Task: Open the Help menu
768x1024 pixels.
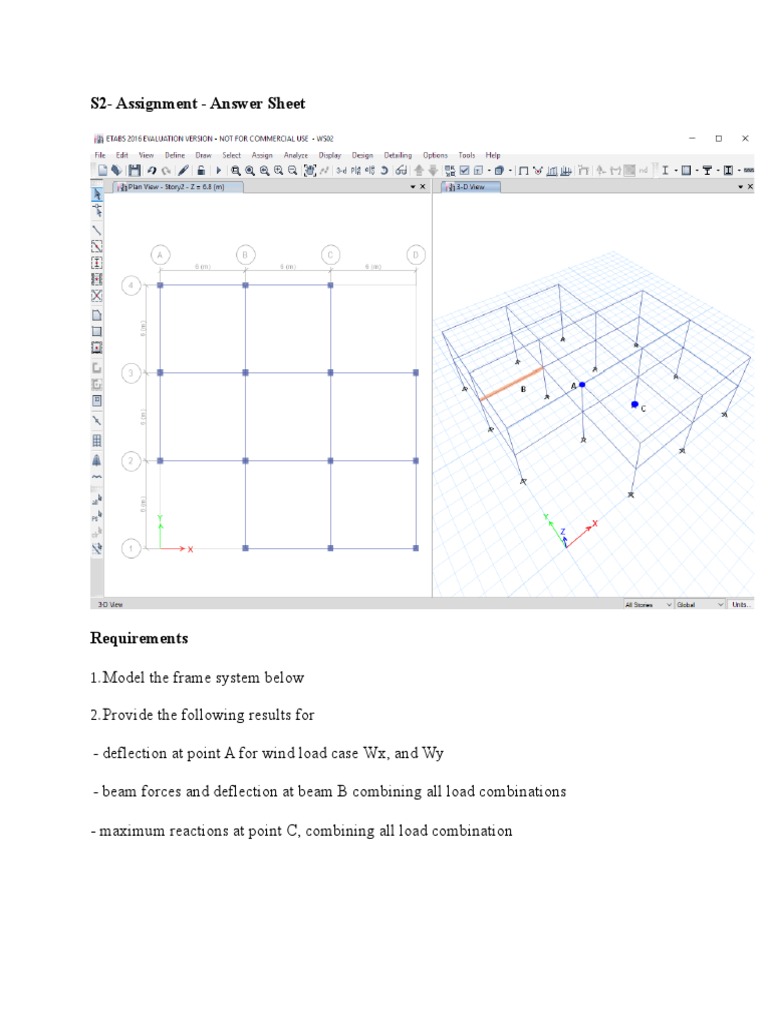Action: (x=493, y=155)
